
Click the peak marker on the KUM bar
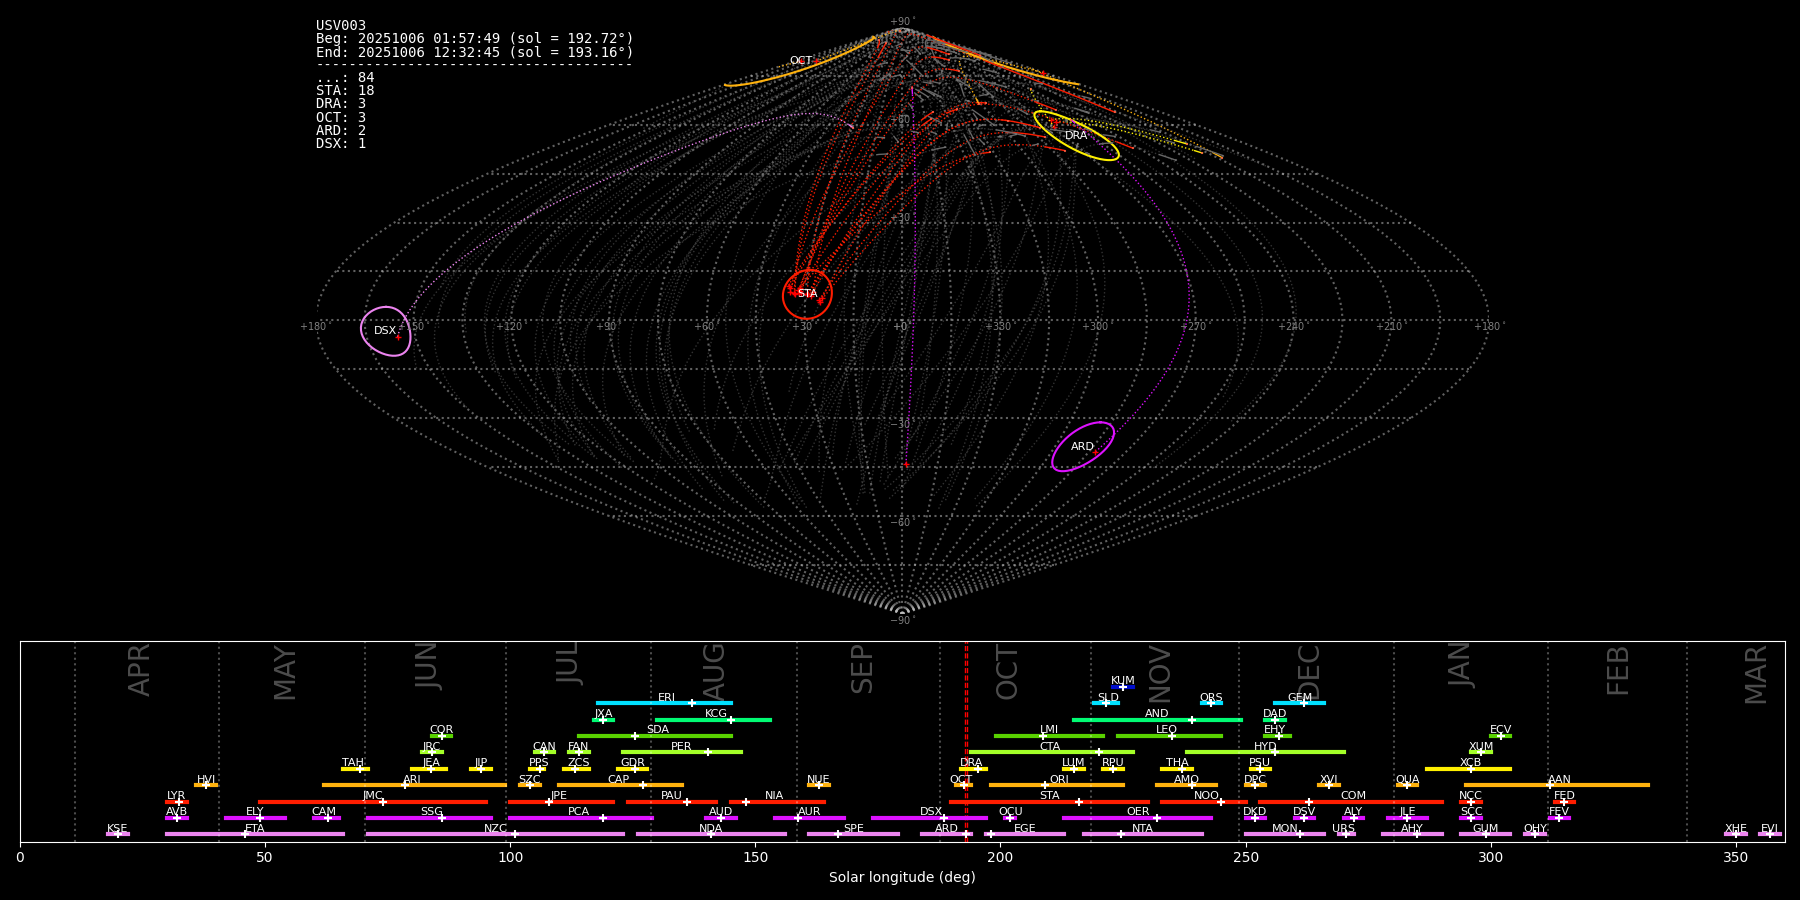pos(1122,687)
